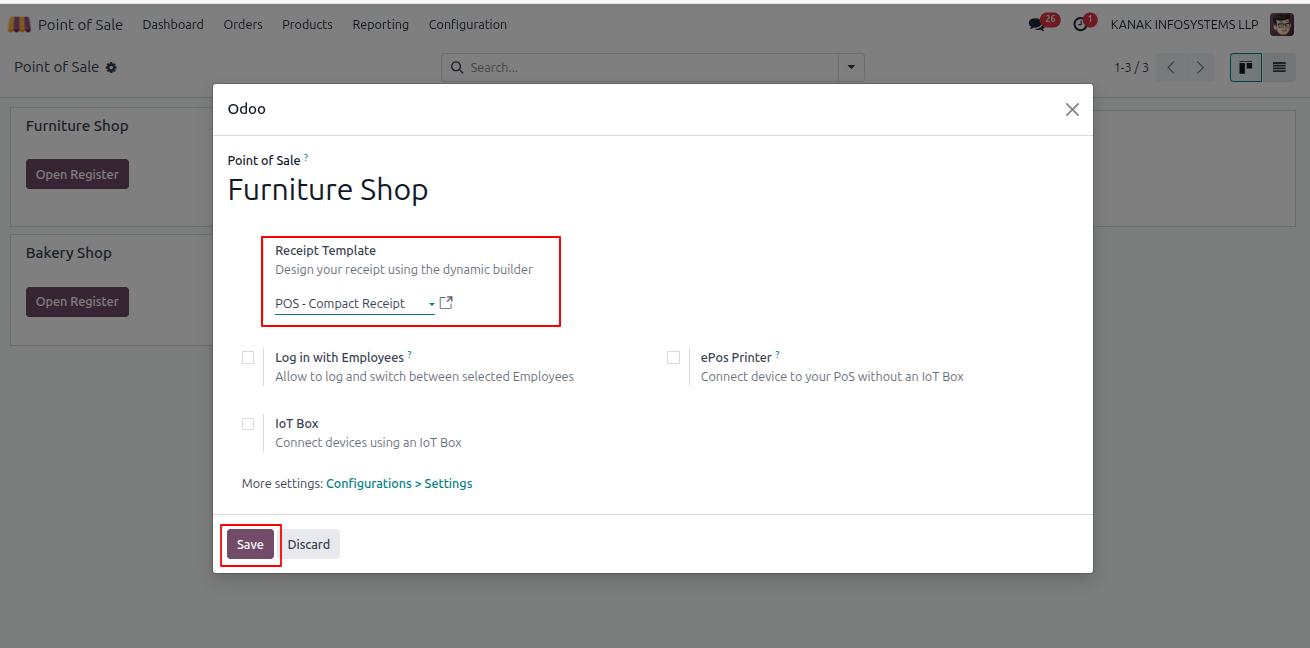Open Register for Furniture Shop

tap(77, 174)
